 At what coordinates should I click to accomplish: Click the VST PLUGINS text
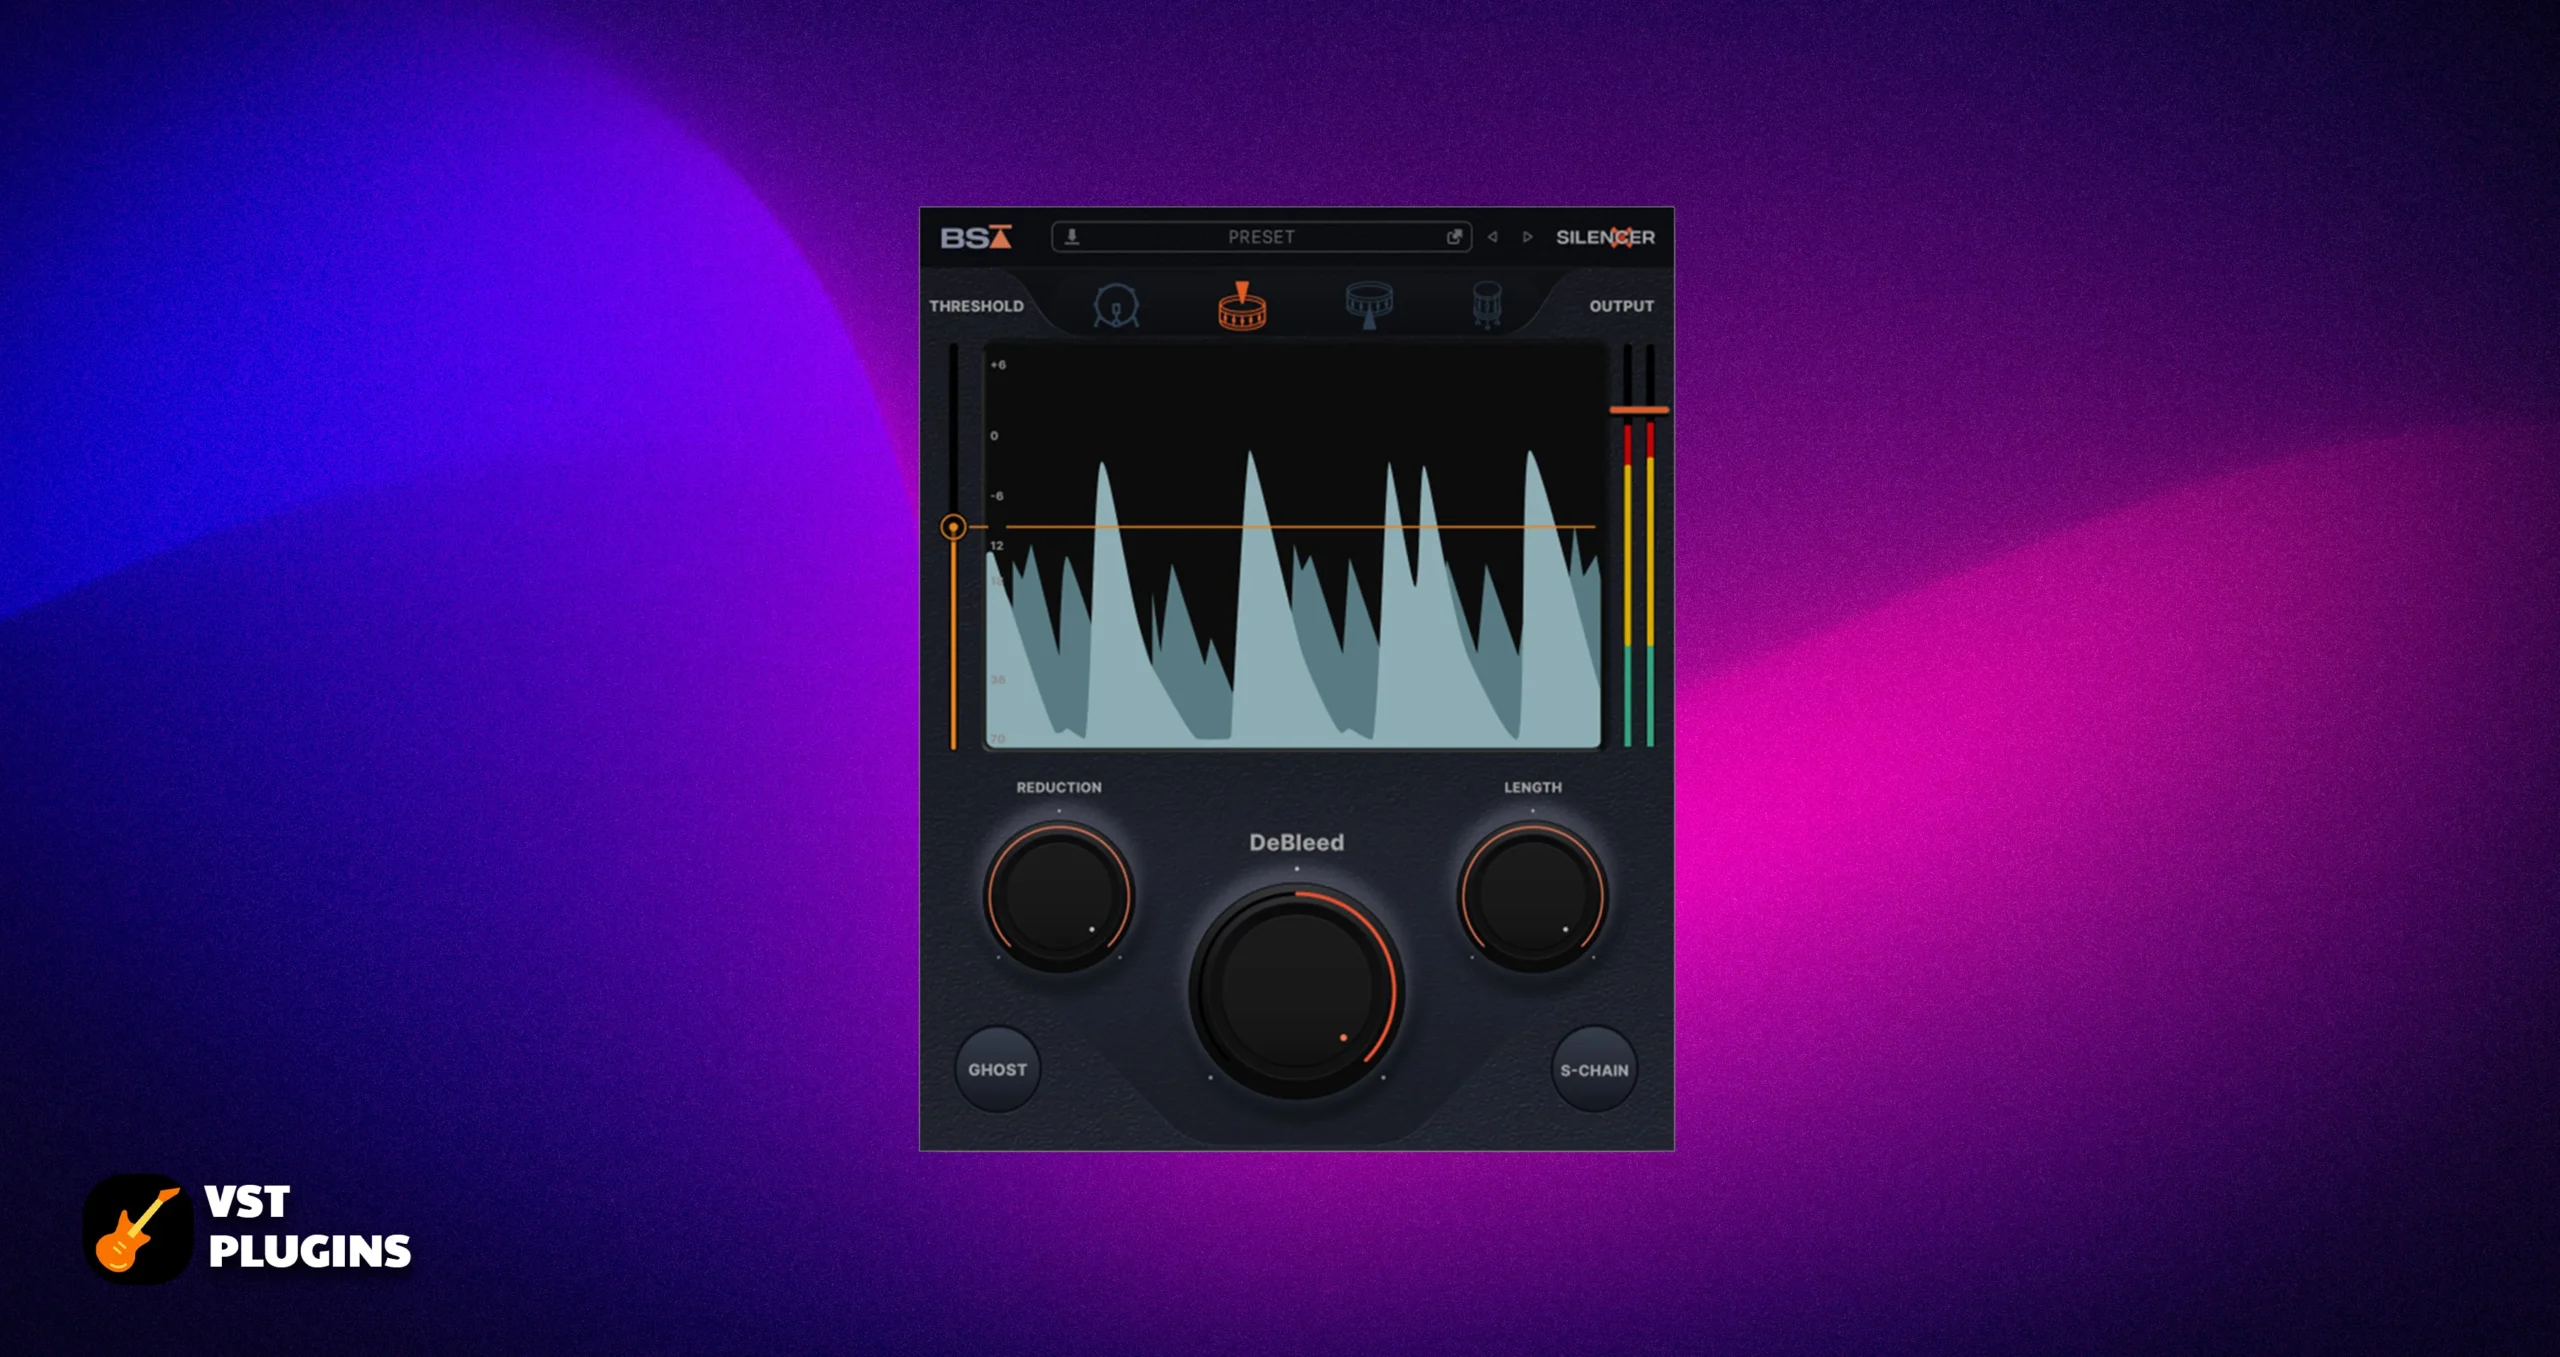click(x=309, y=1227)
